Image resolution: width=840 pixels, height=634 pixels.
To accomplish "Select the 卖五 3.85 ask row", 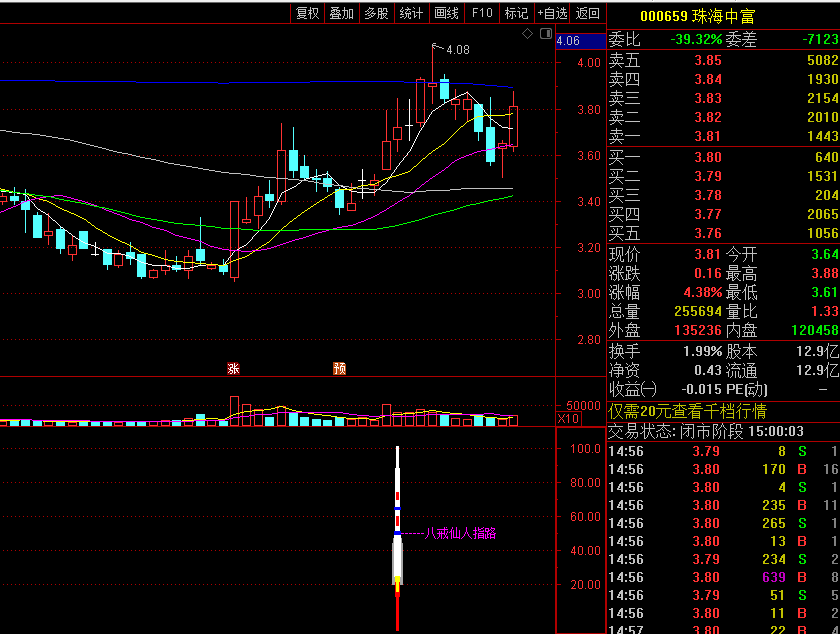I will (x=723, y=60).
